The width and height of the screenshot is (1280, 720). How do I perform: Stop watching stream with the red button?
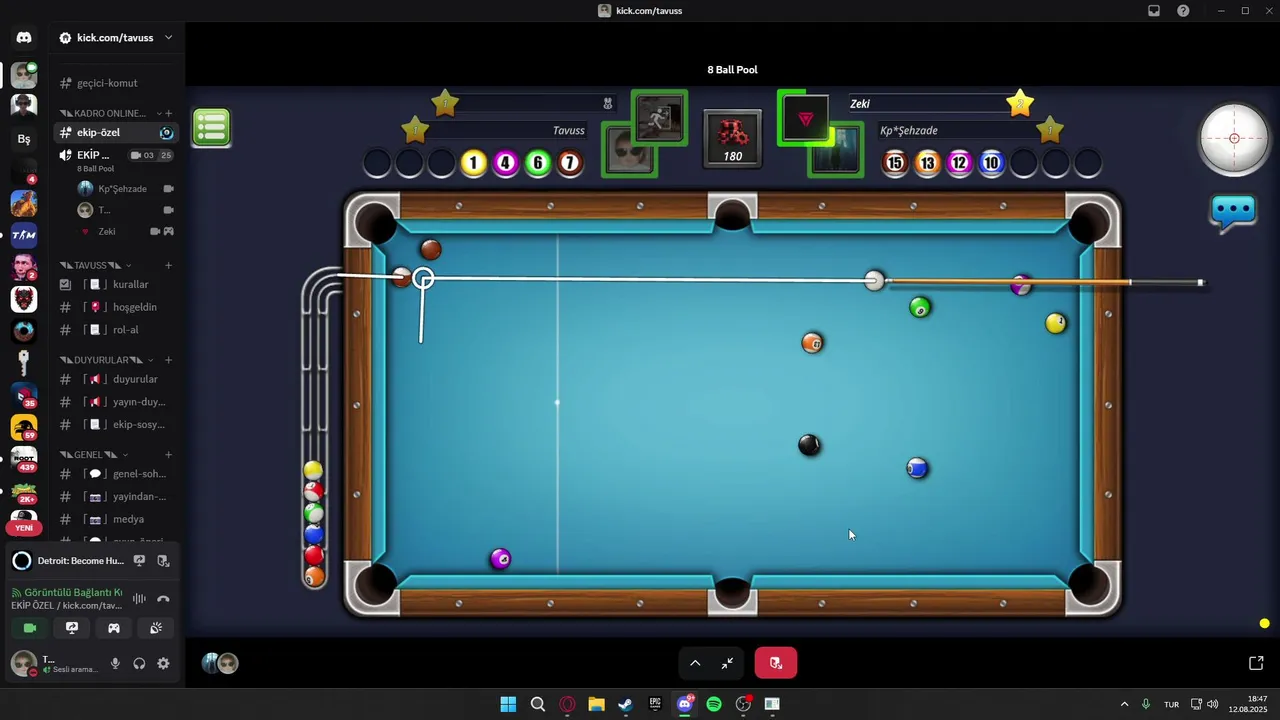(776, 663)
